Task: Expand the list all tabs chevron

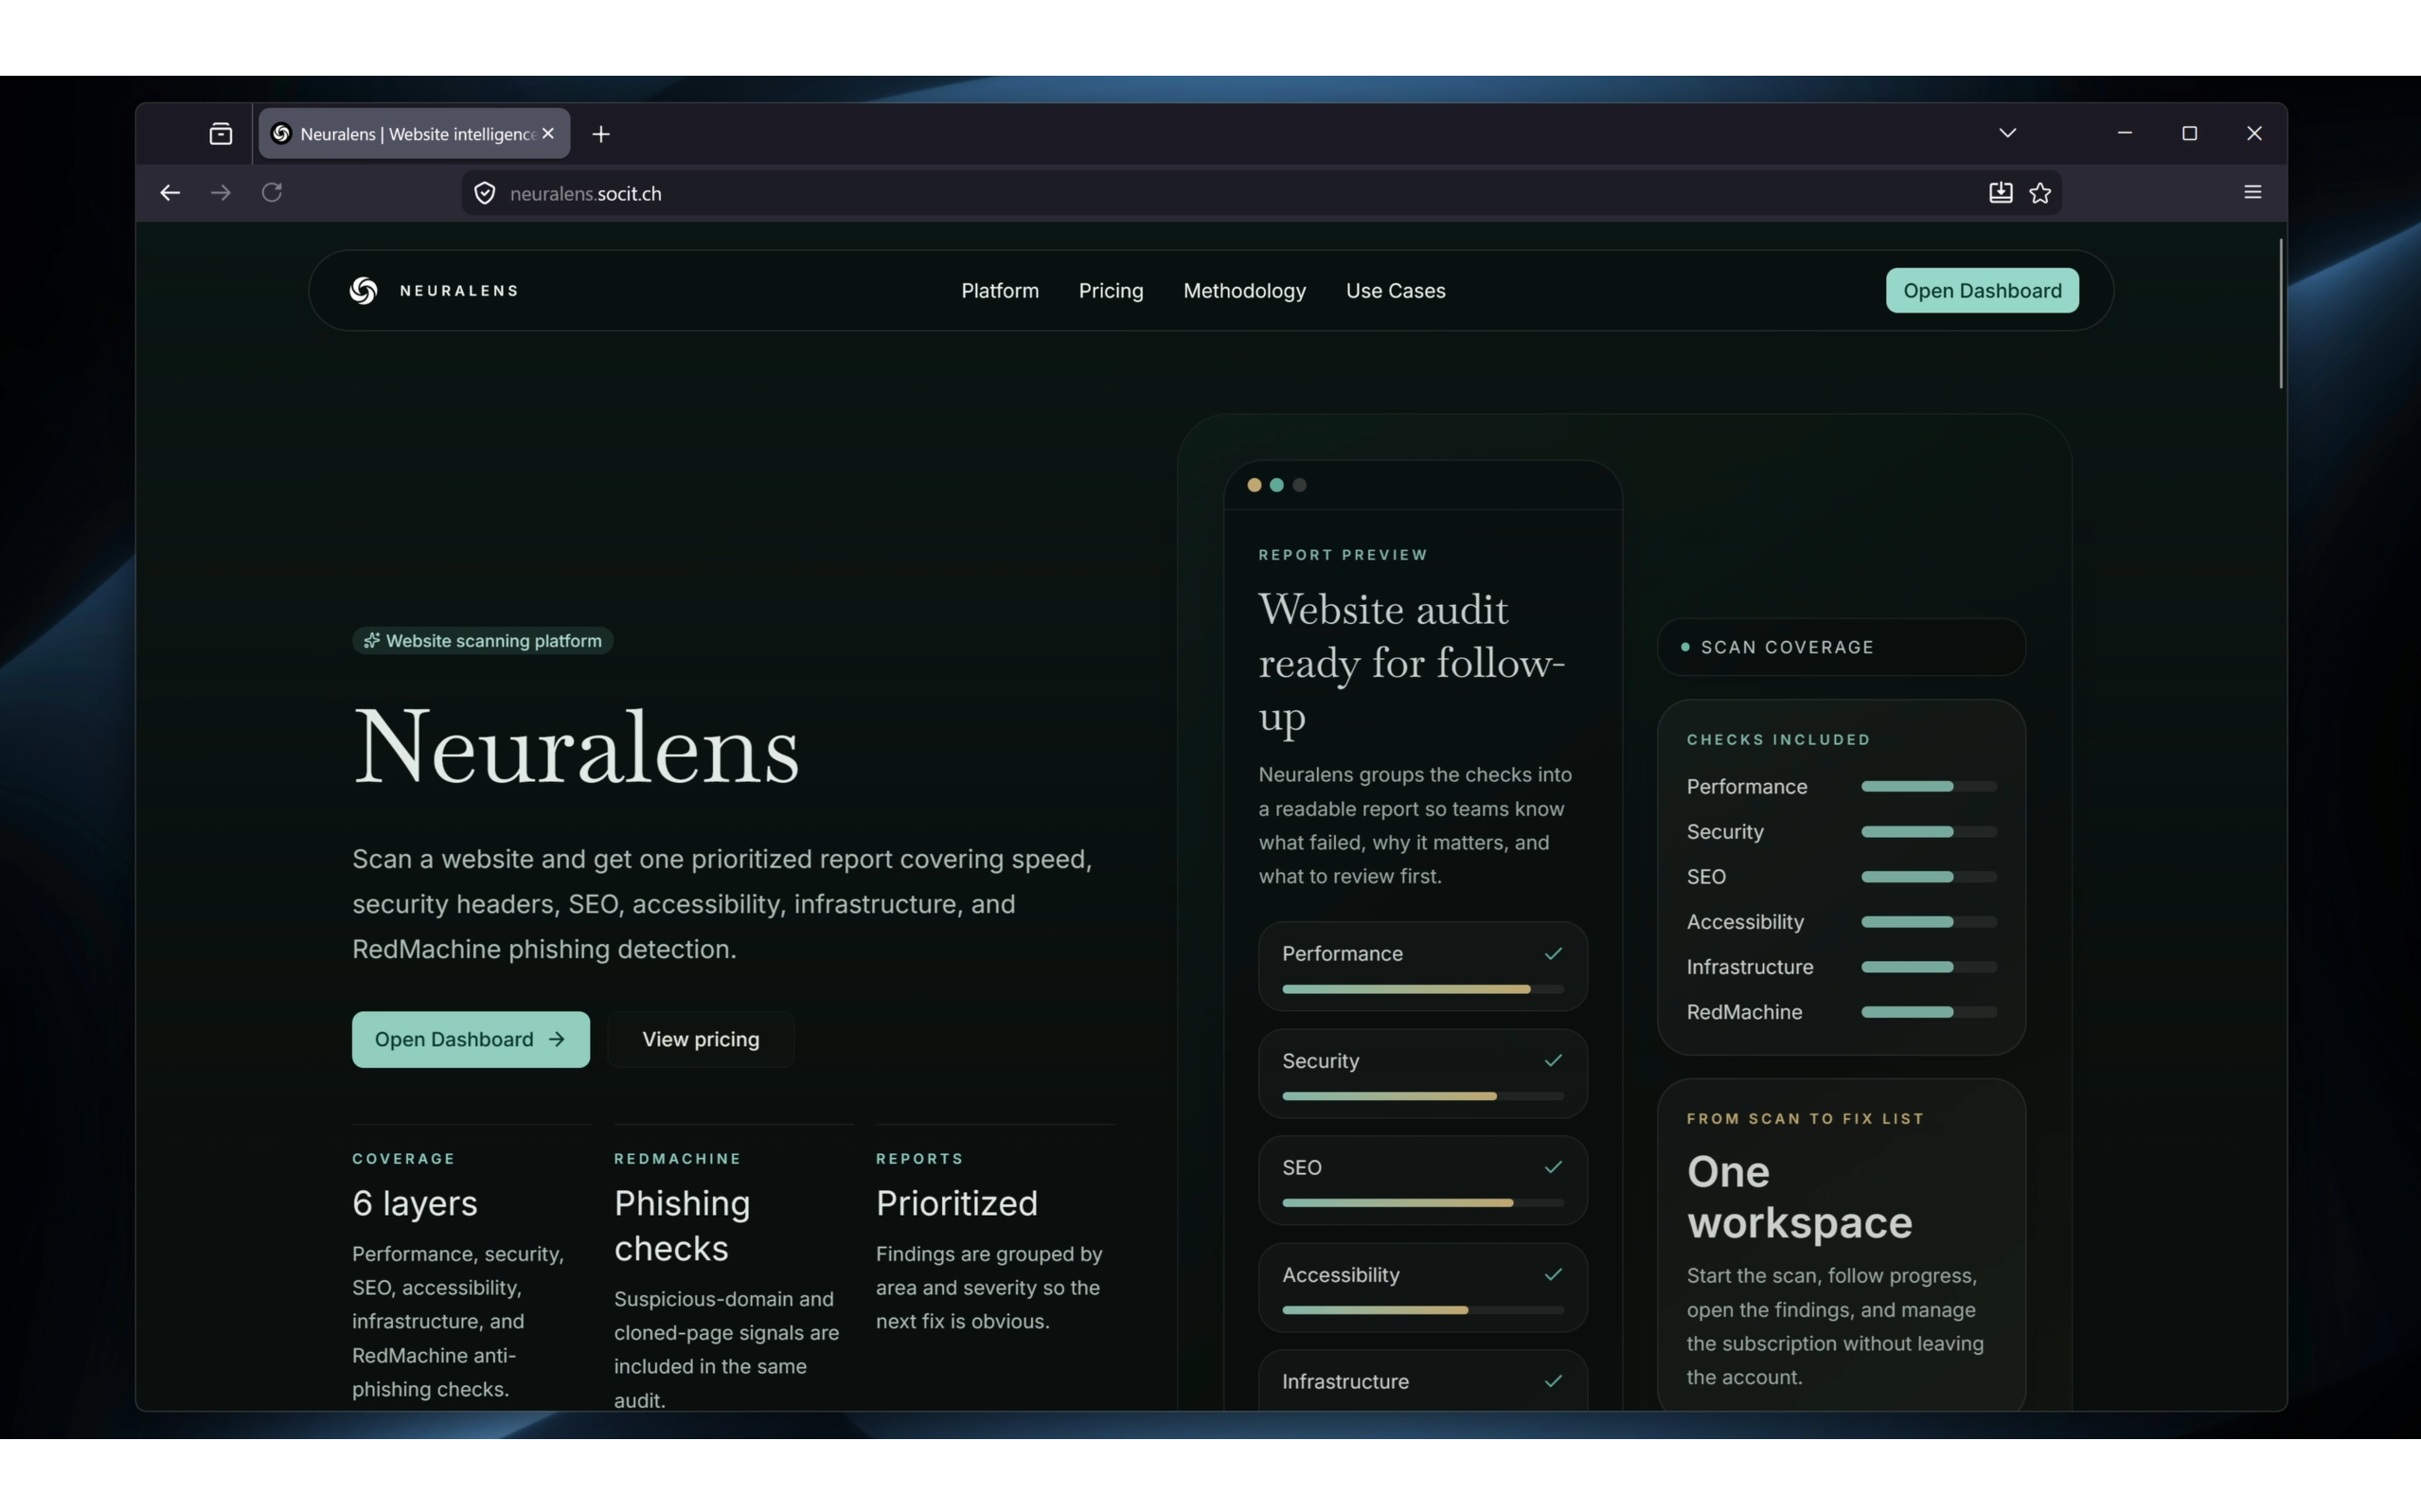Action: point(2007,133)
